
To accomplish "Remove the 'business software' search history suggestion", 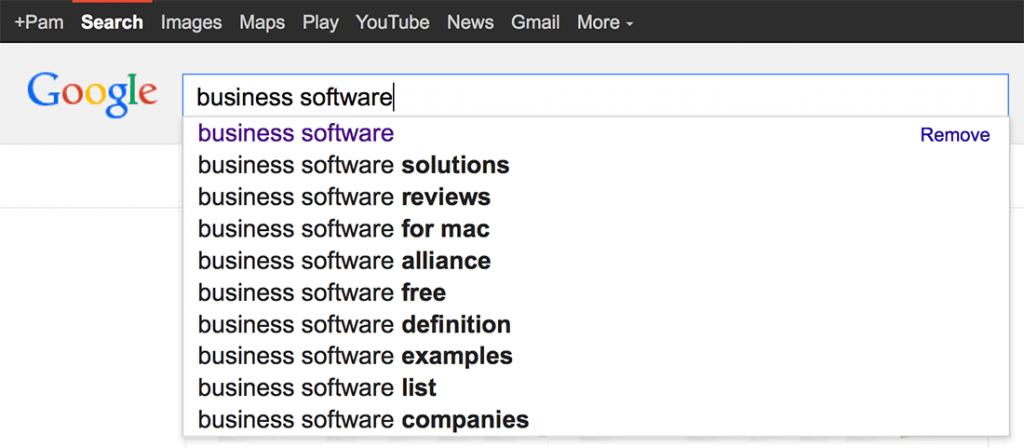I will pos(955,135).
